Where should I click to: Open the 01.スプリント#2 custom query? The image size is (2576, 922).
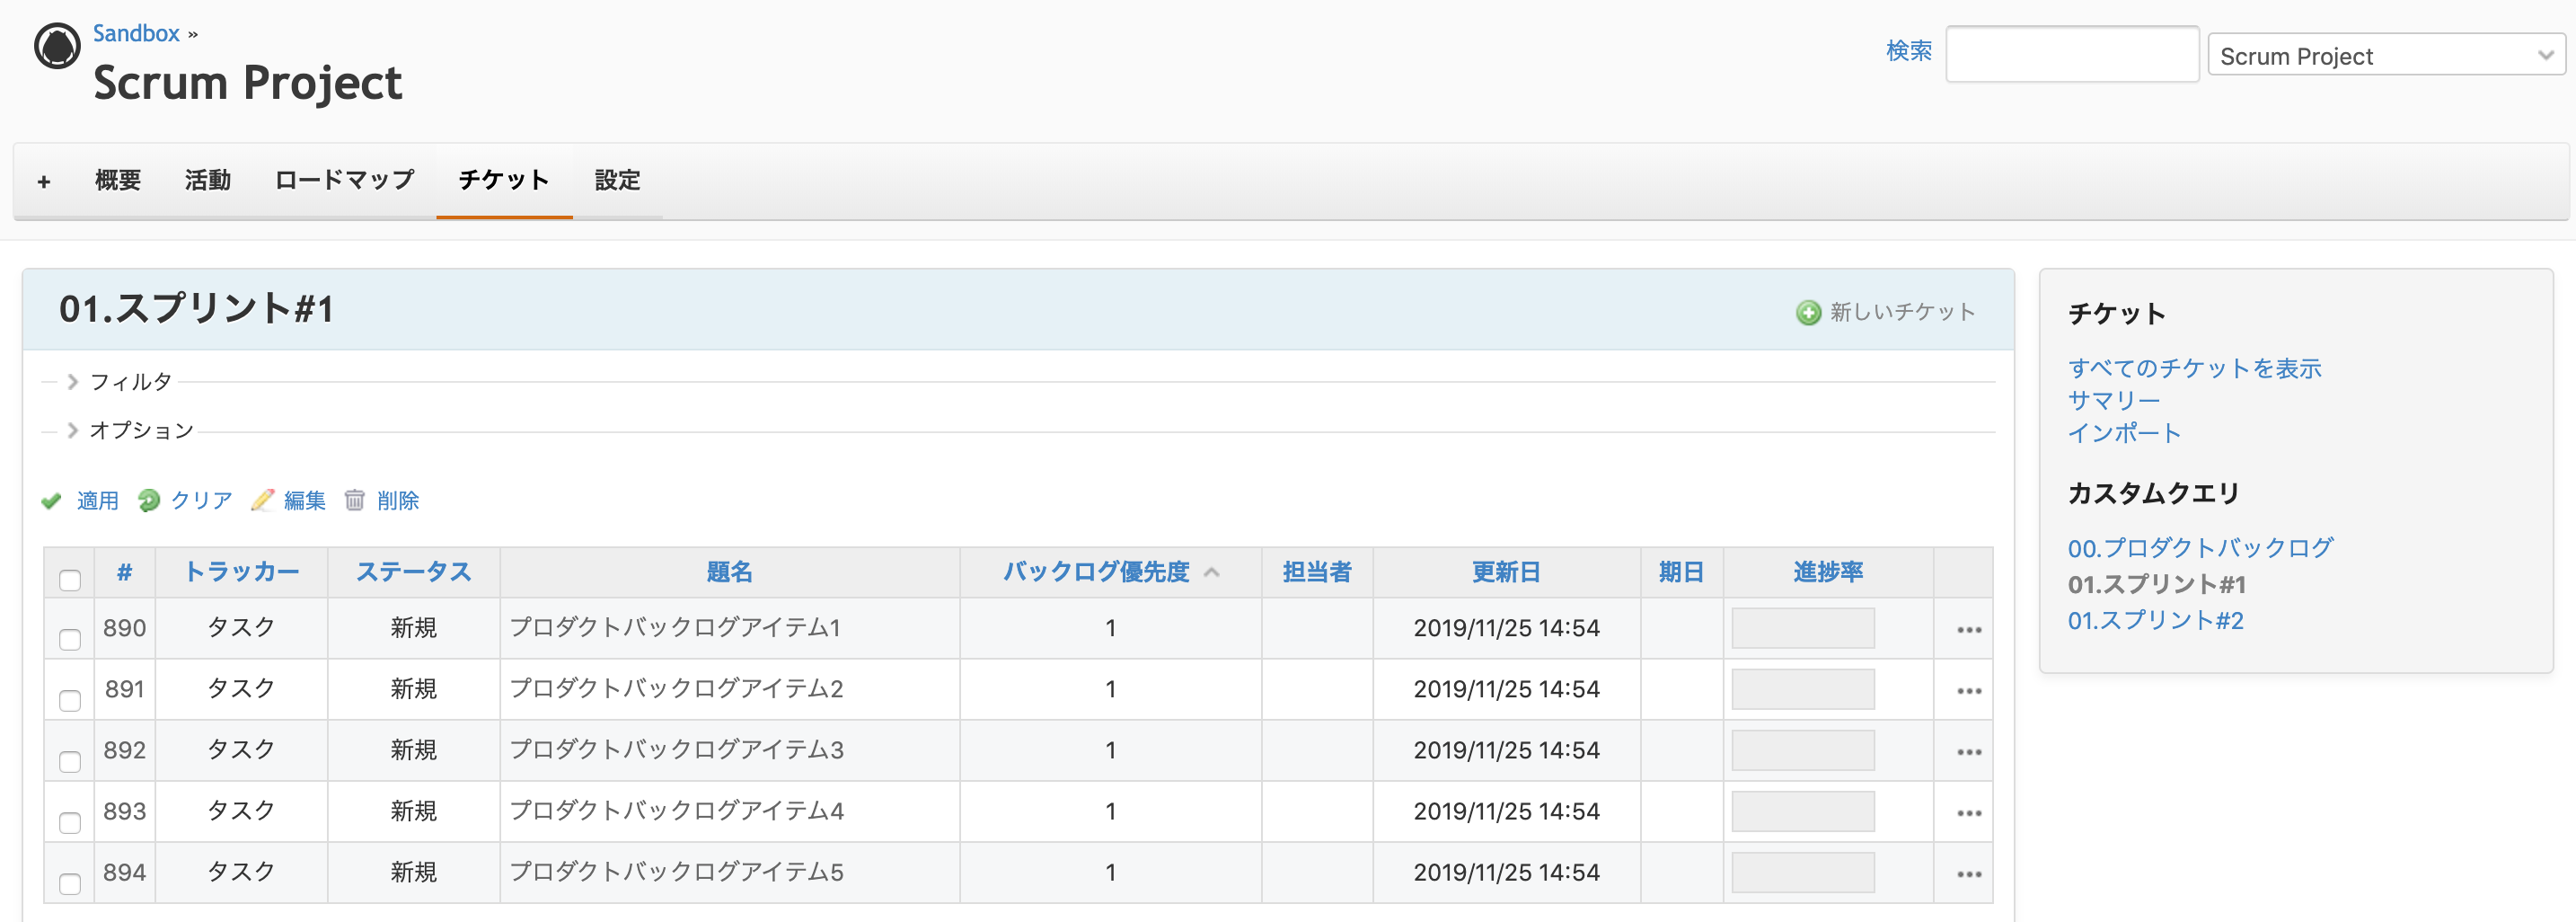point(2155,620)
